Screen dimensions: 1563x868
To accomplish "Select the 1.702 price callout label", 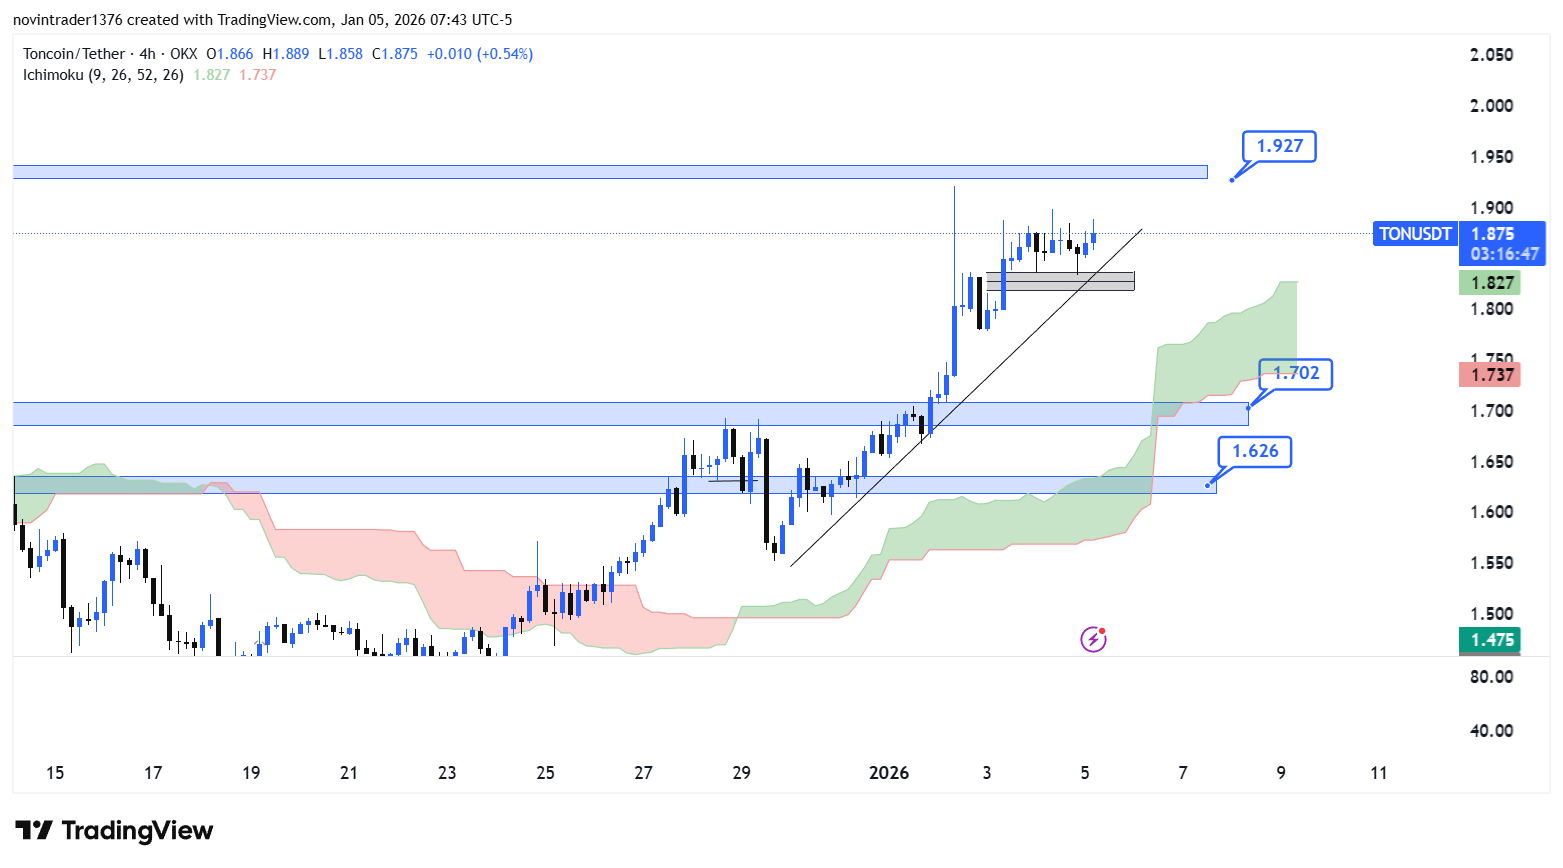I will pos(1296,373).
